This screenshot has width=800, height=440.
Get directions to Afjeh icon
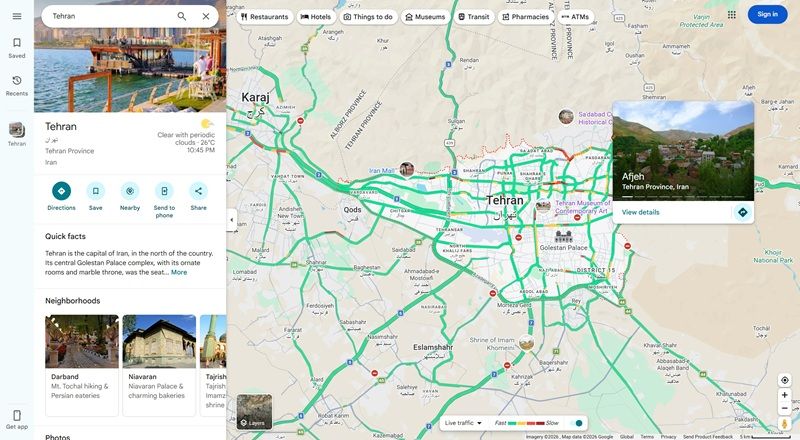pos(742,212)
